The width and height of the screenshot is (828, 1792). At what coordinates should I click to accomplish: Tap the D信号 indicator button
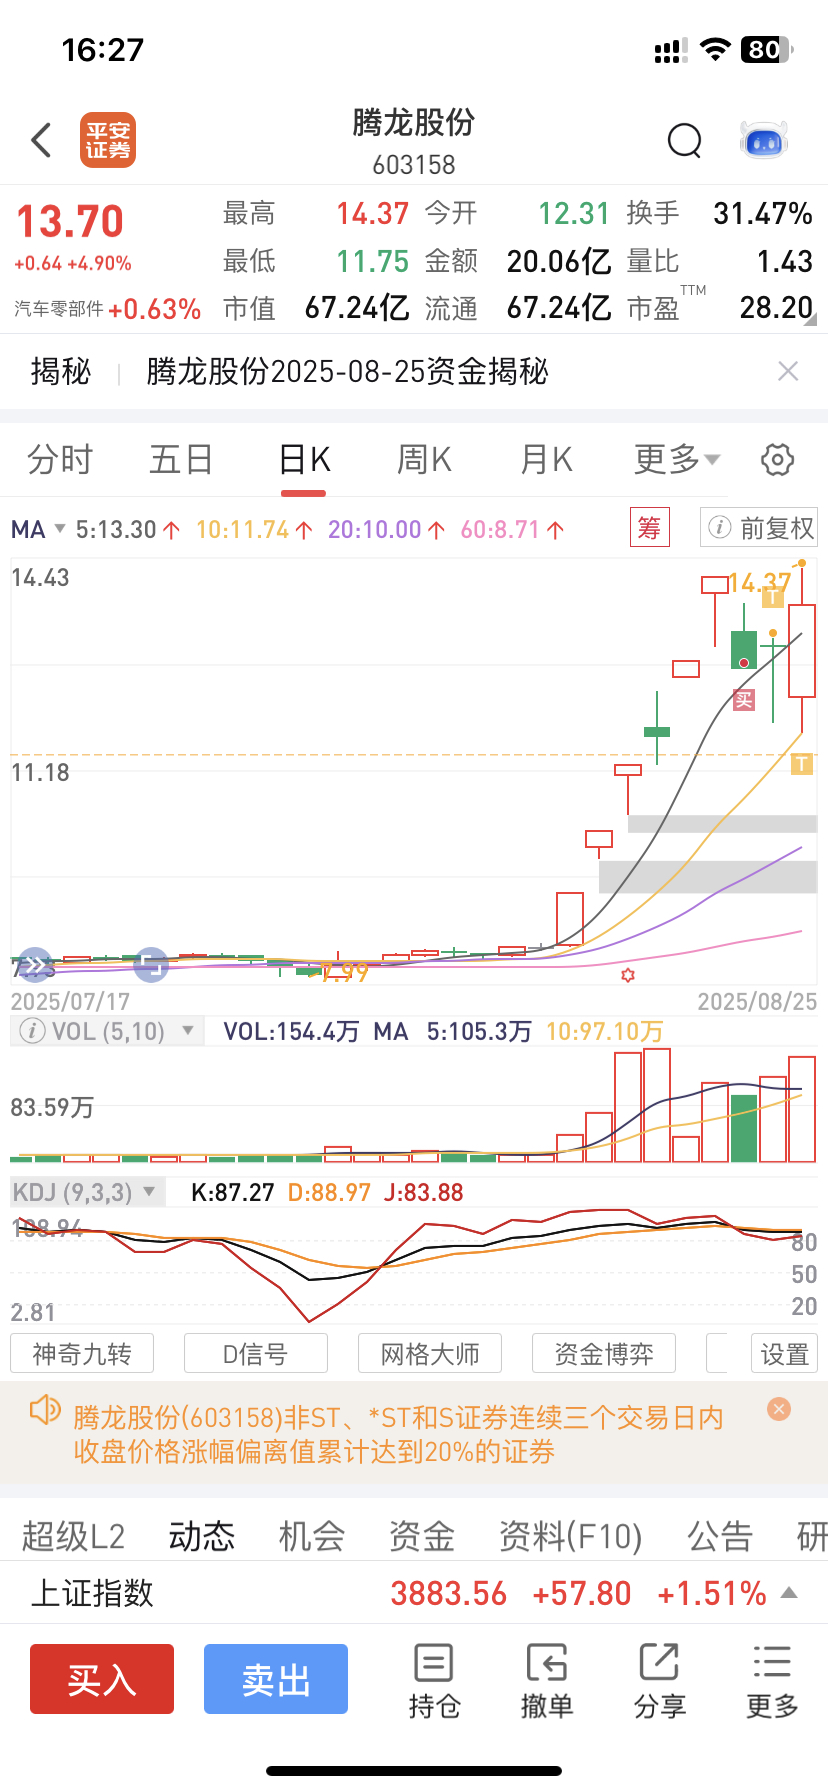pos(256,1354)
